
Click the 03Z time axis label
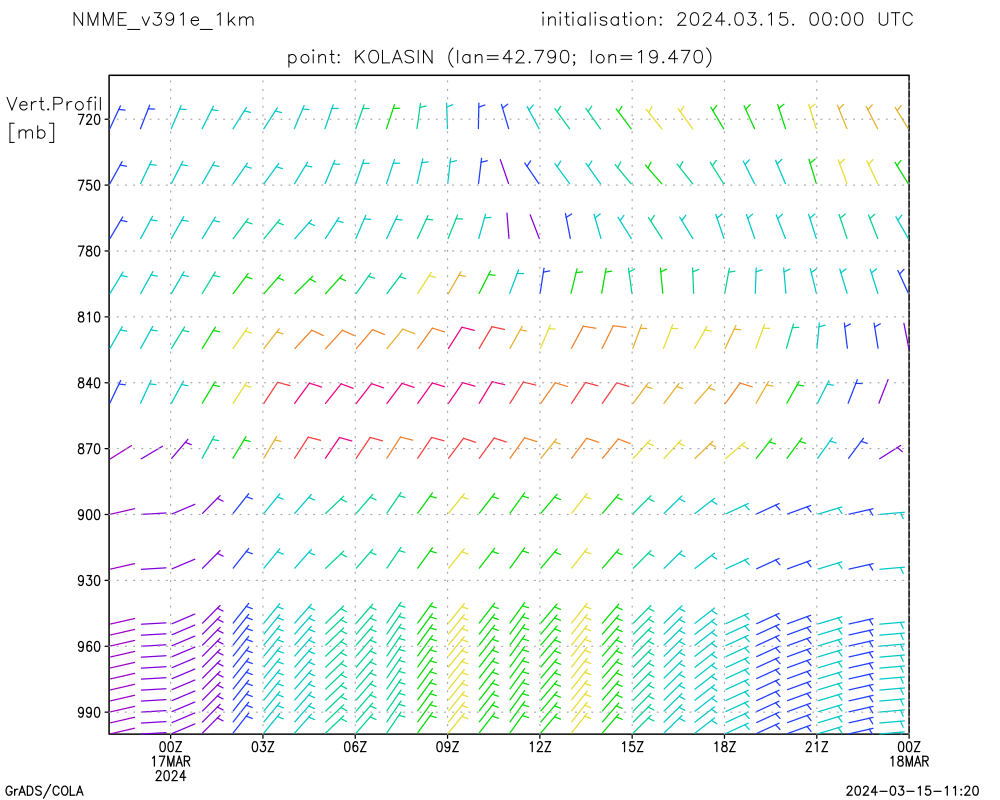point(263,747)
